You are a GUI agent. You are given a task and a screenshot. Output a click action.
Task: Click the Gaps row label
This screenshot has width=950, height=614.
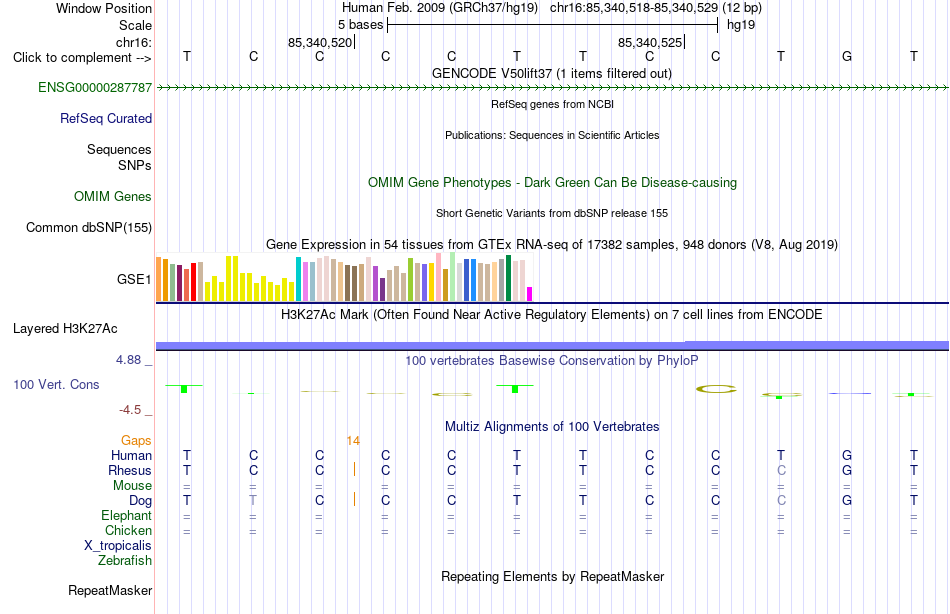click(x=136, y=441)
